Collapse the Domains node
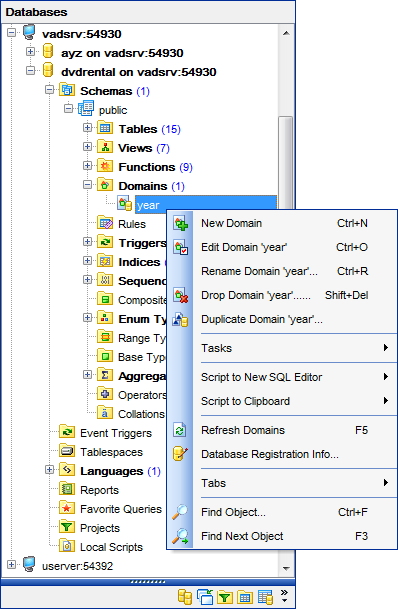Image resolution: width=398 pixels, height=609 pixels. pos(87,185)
